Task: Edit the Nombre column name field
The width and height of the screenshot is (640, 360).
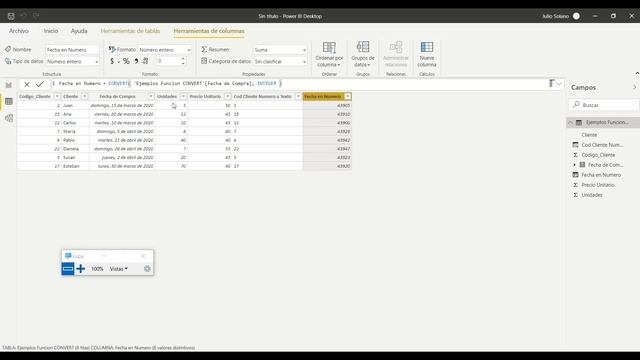Action: (x=72, y=50)
